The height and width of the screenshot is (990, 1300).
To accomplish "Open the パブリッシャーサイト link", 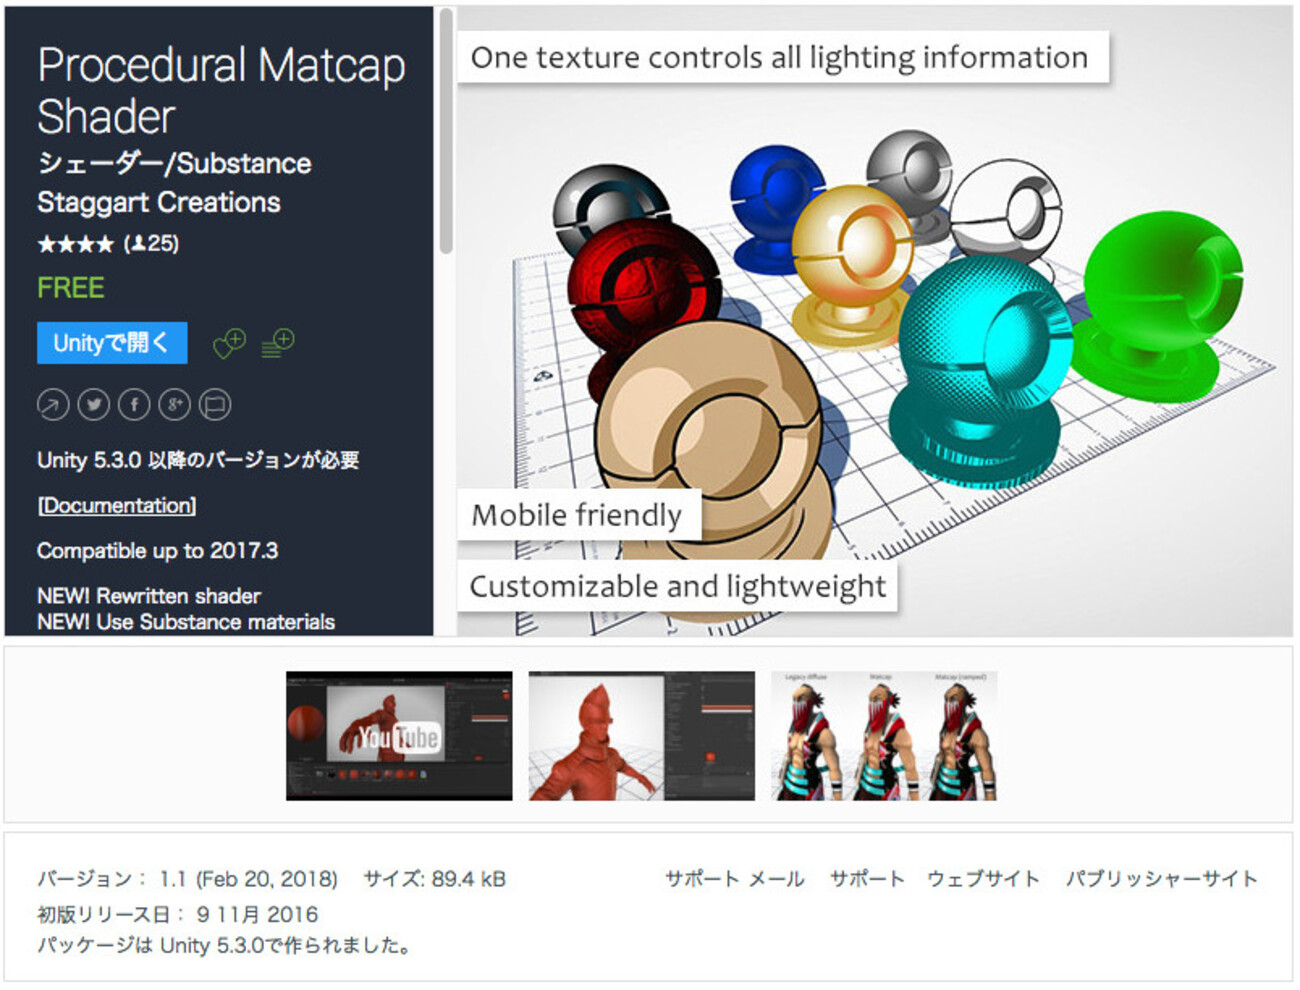I will 1161,879.
